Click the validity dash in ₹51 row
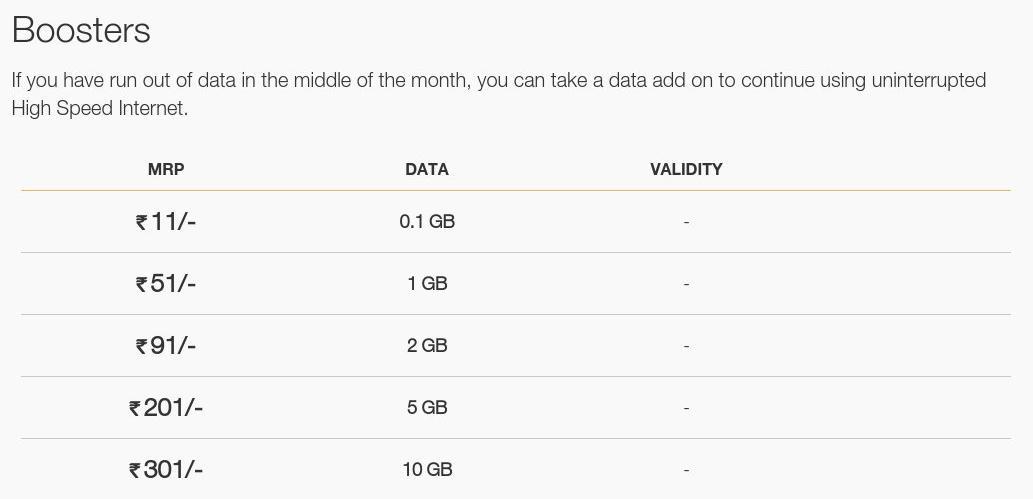 pos(686,284)
